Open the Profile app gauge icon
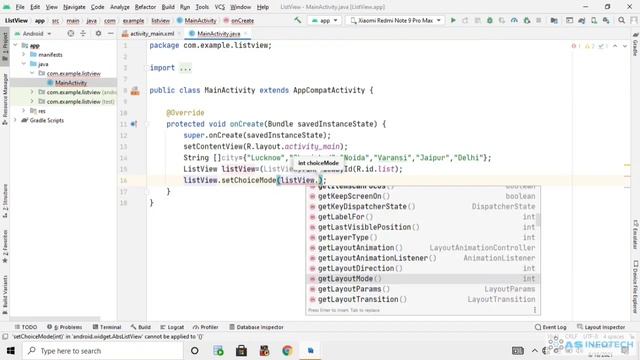640x360 pixels. click(x=514, y=20)
